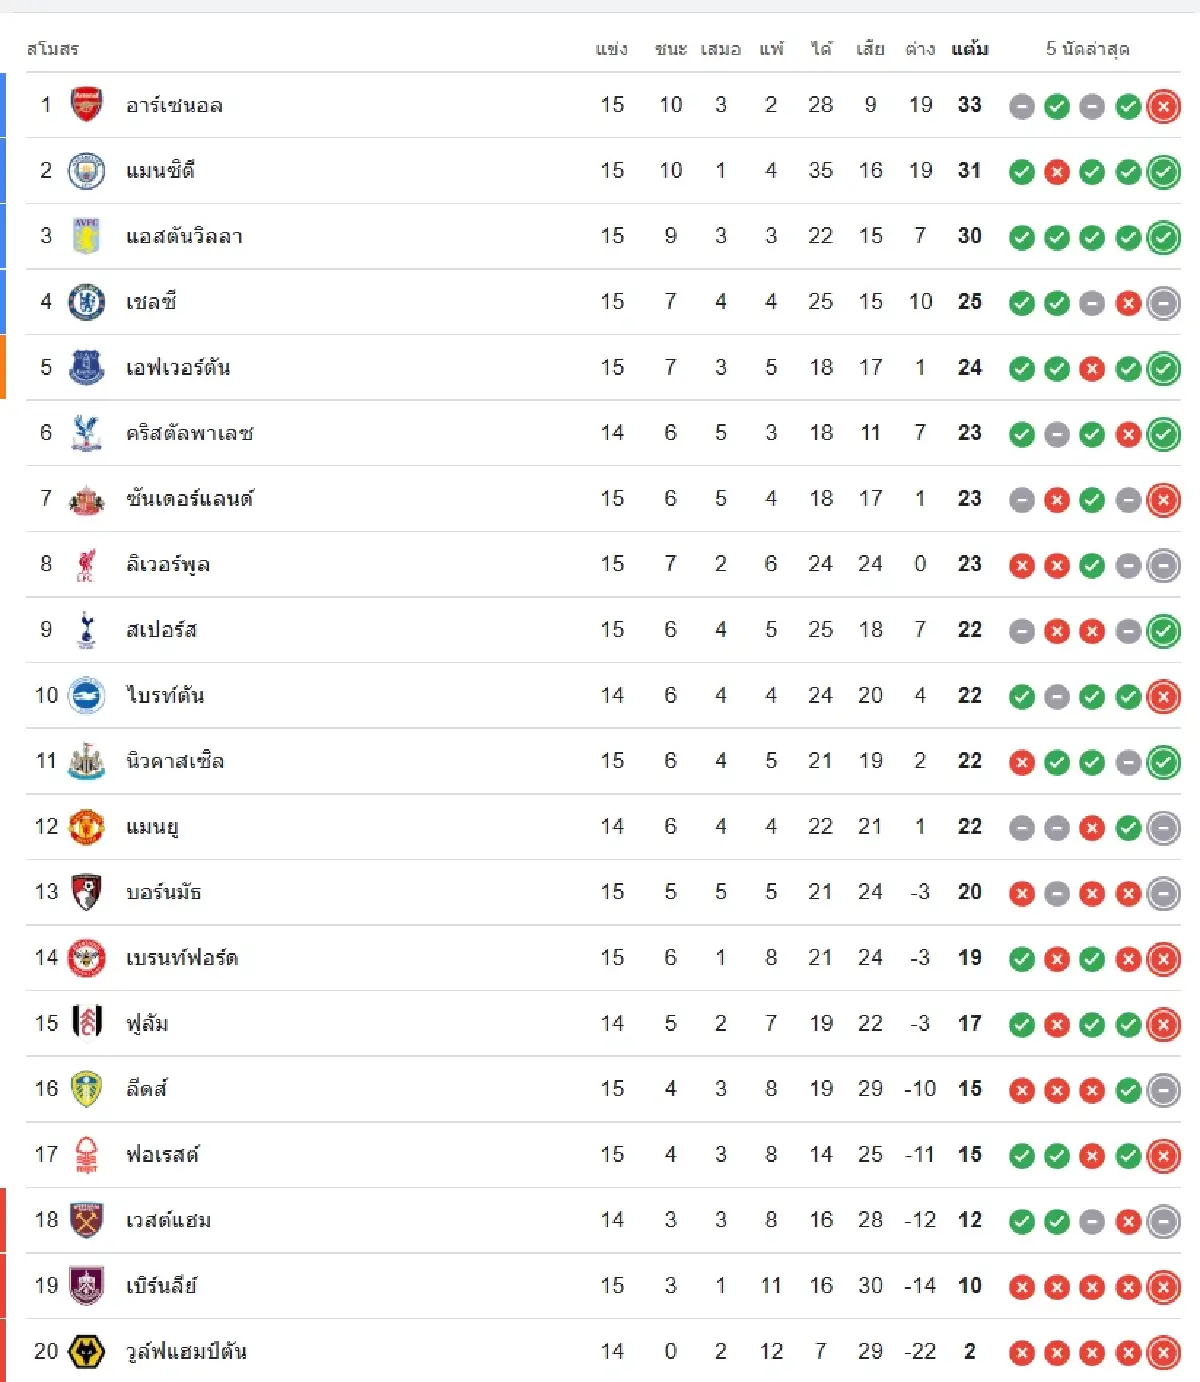
Task: Open the เบิร์นลีย์ team page
Action: [161, 1286]
